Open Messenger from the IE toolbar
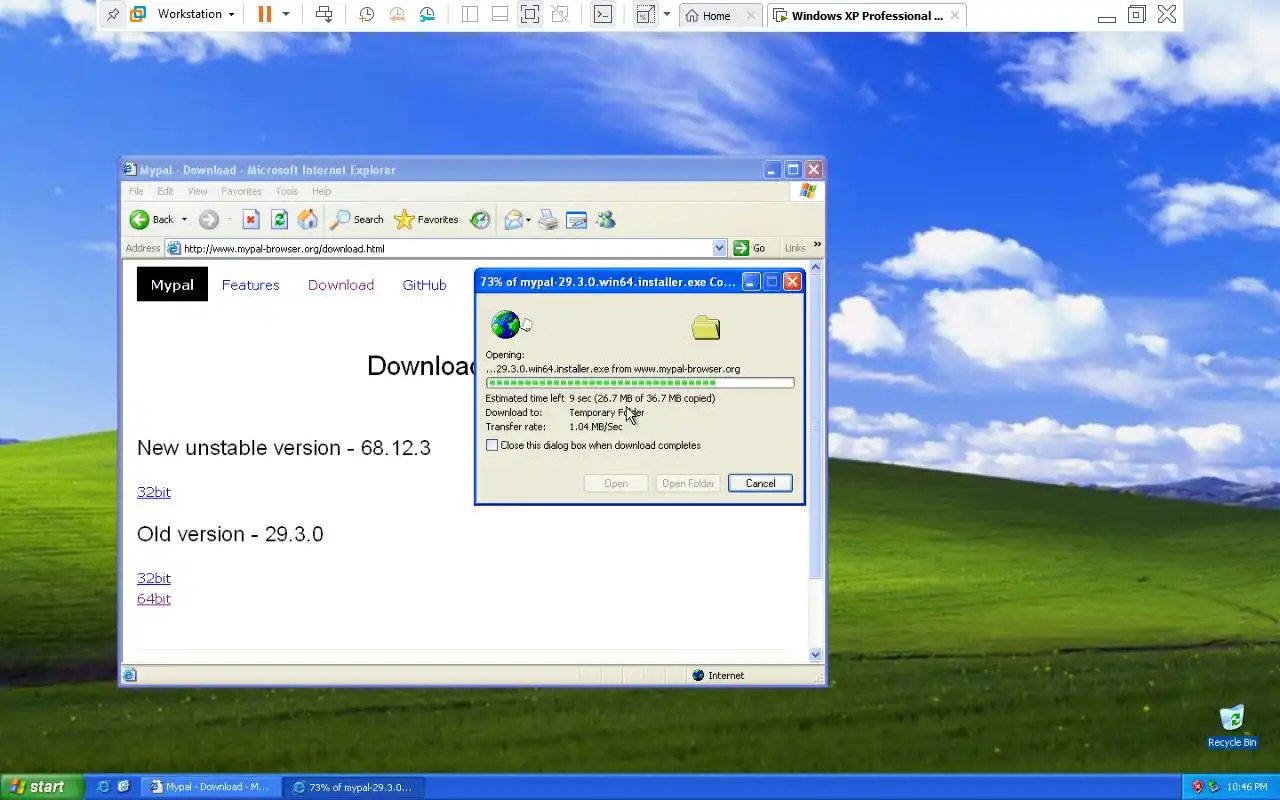 click(605, 220)
